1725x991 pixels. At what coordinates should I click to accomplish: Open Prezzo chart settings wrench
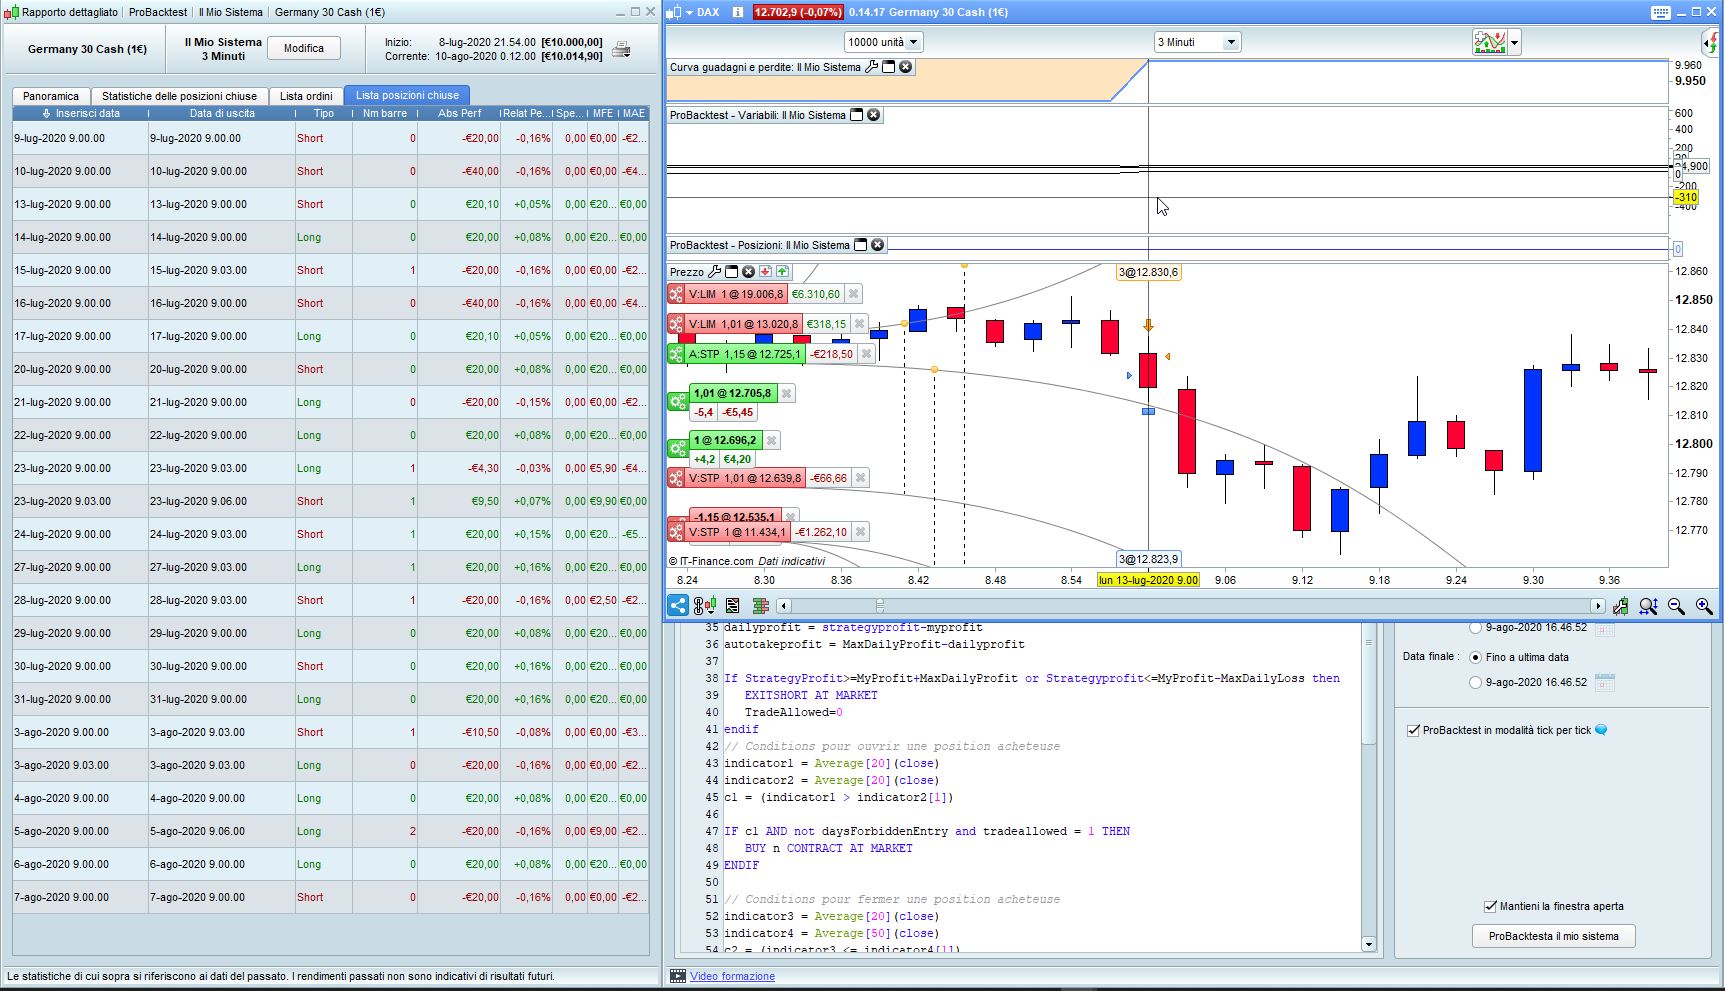[x=714, y=272]
